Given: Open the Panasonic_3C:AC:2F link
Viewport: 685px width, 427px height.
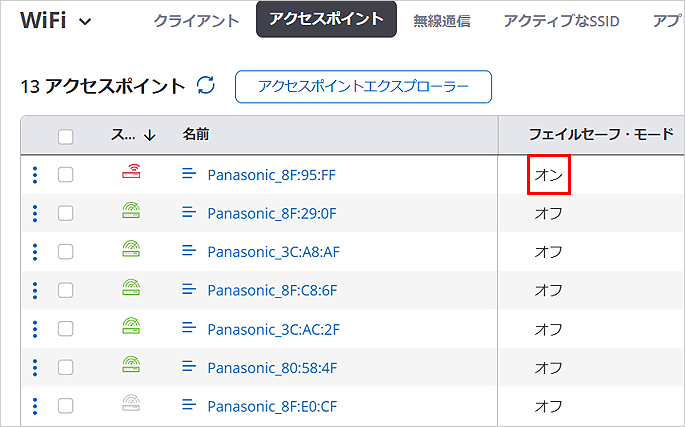Looking at the screenshot, I should coord(273,329).
